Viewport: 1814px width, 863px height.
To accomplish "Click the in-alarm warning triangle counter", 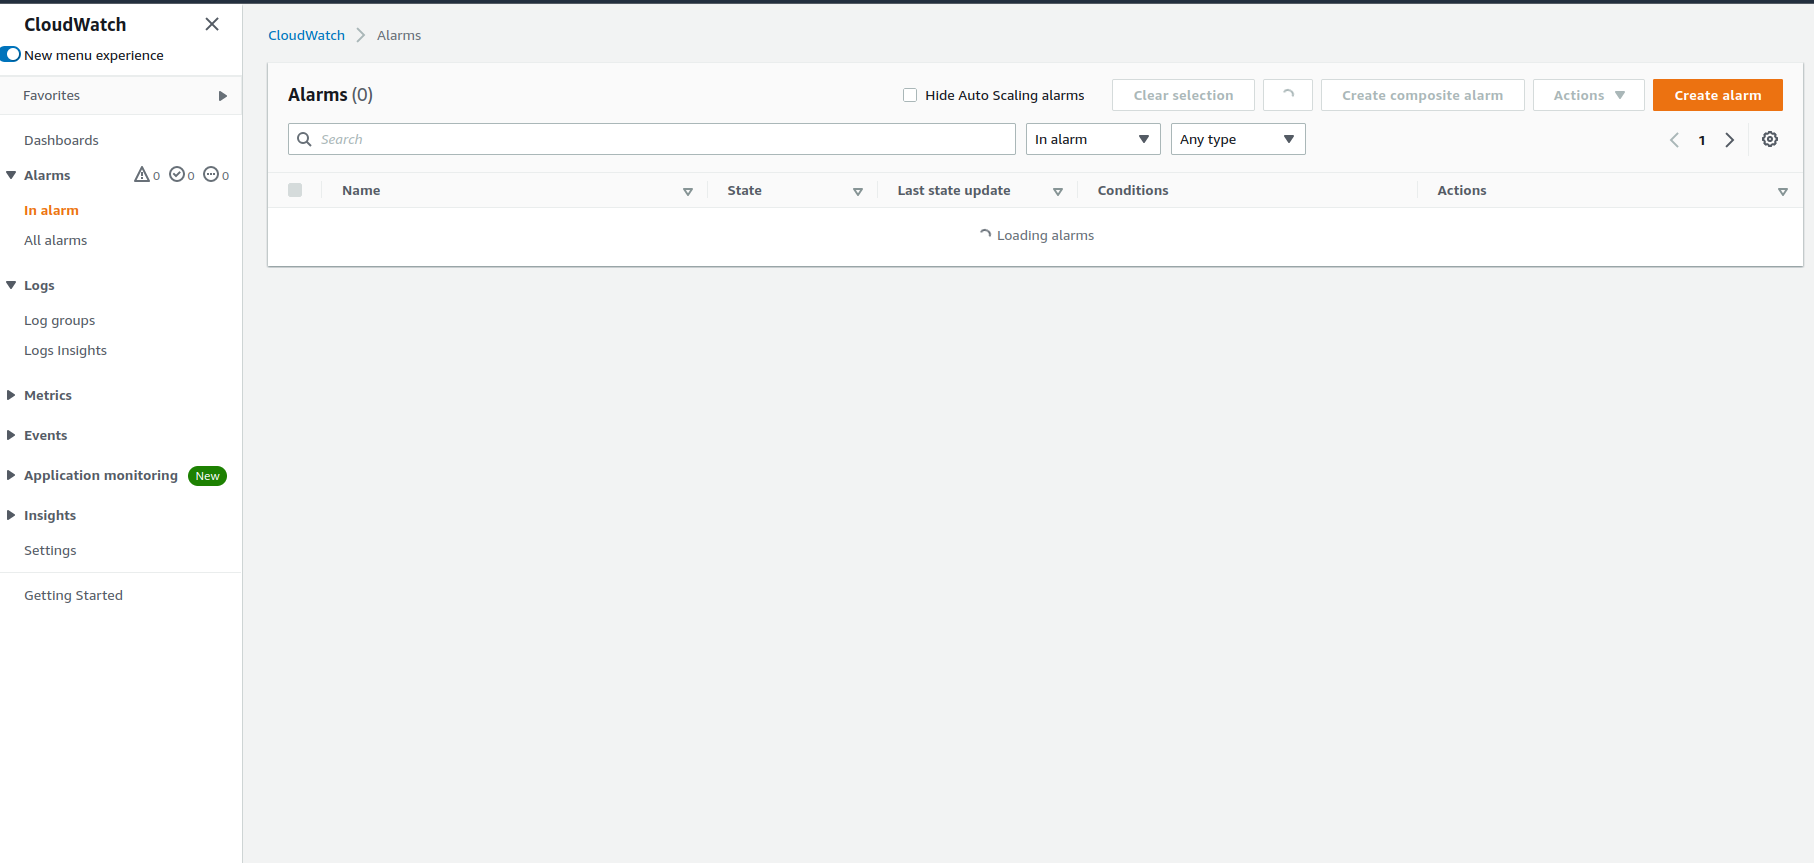I will tap(147, 175).
